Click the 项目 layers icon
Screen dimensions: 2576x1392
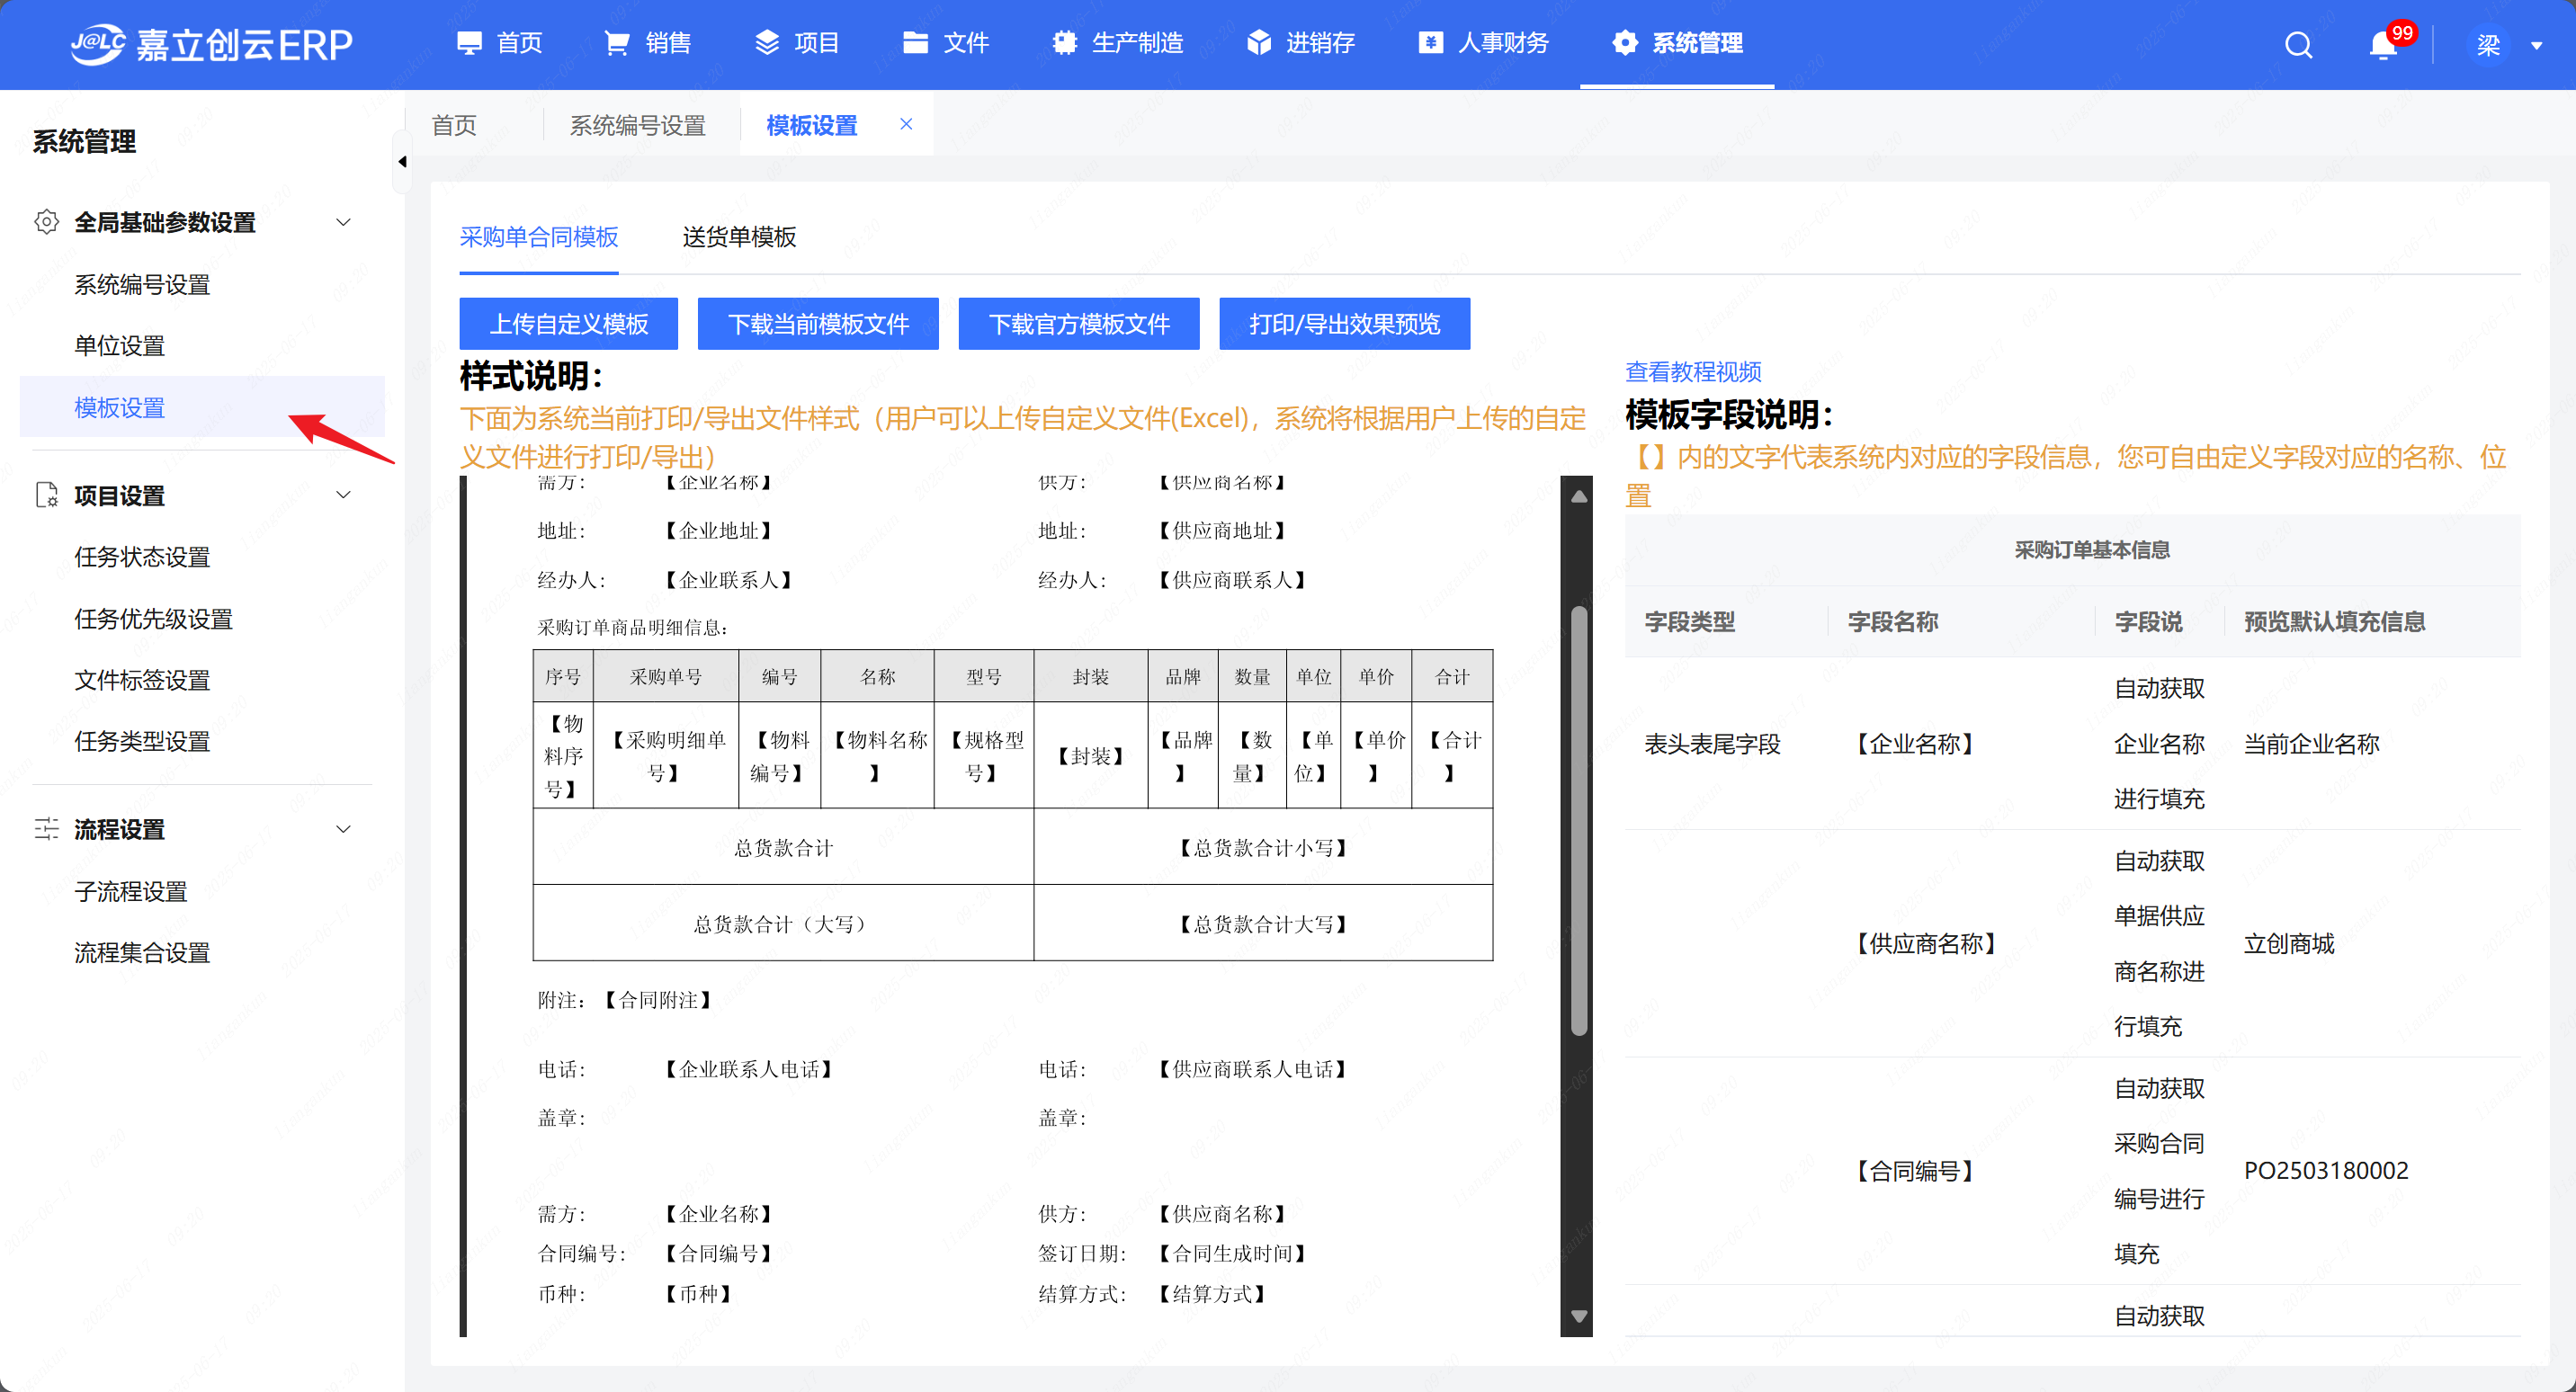767,43
